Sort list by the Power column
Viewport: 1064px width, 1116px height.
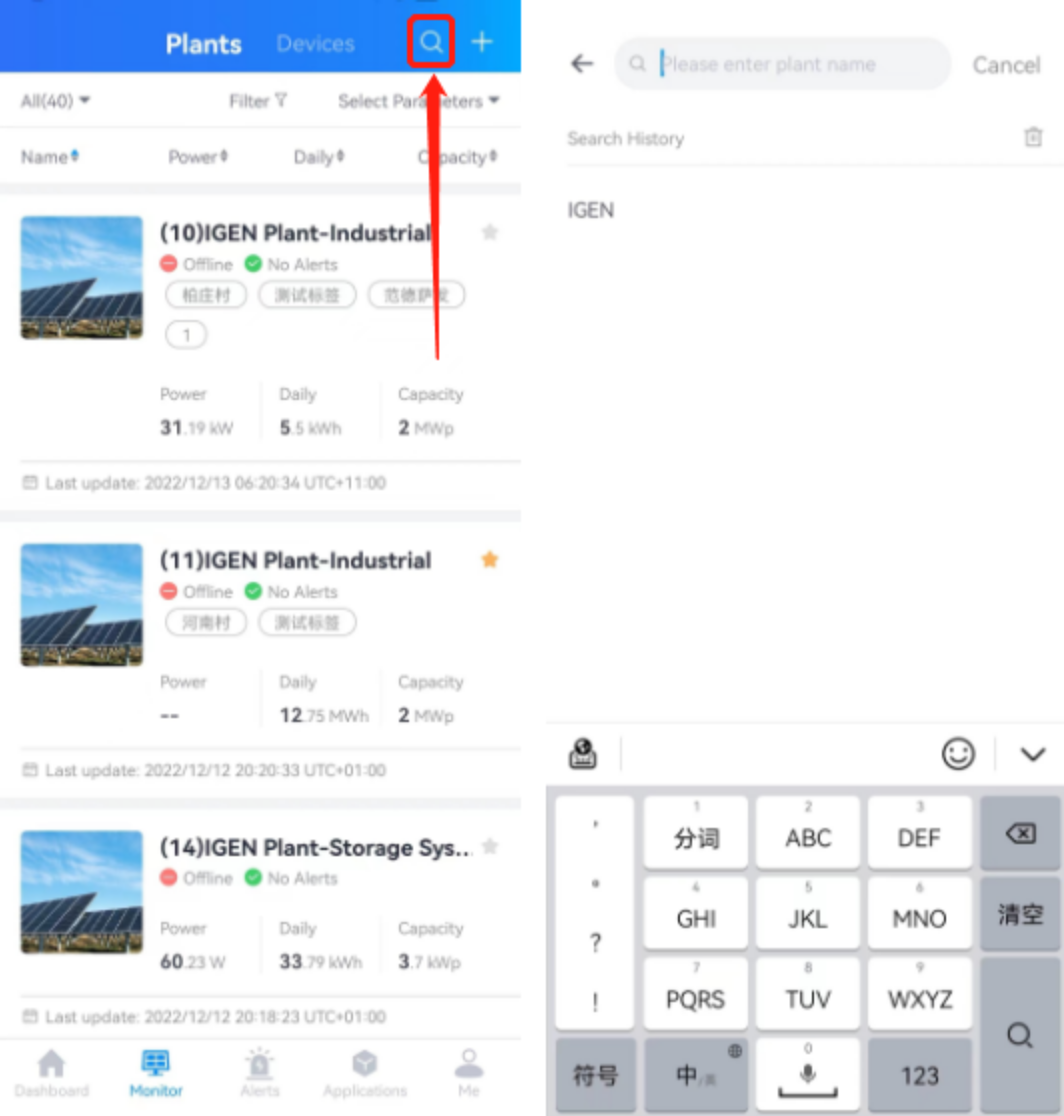(197, 157)
